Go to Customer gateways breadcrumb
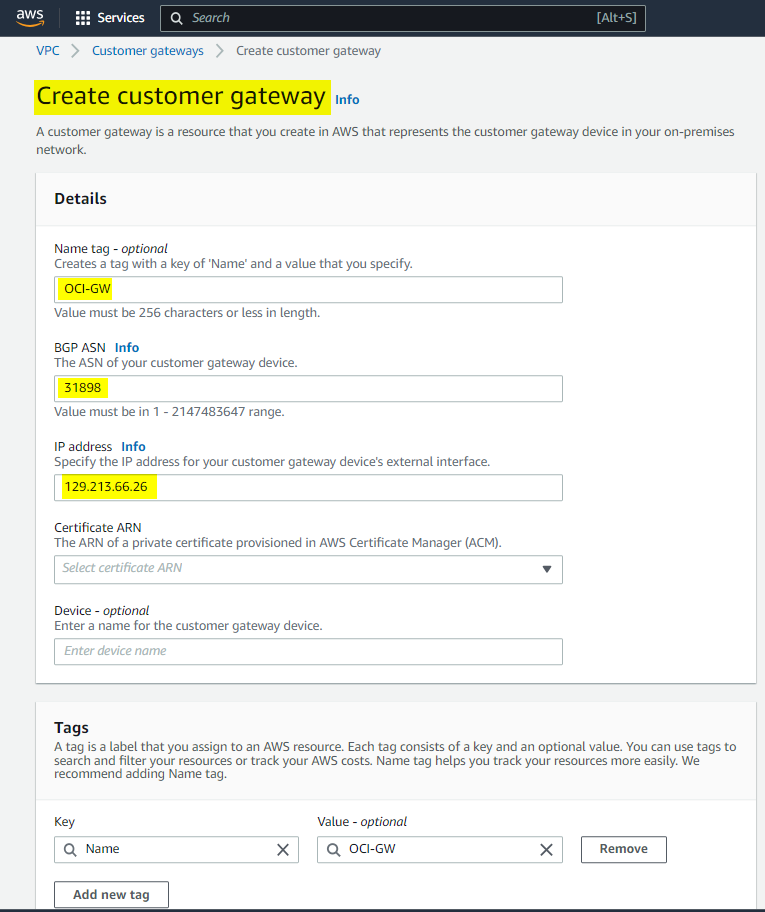Screen dimensions: 765x912 pyautogui.click(x=147, y=51)
